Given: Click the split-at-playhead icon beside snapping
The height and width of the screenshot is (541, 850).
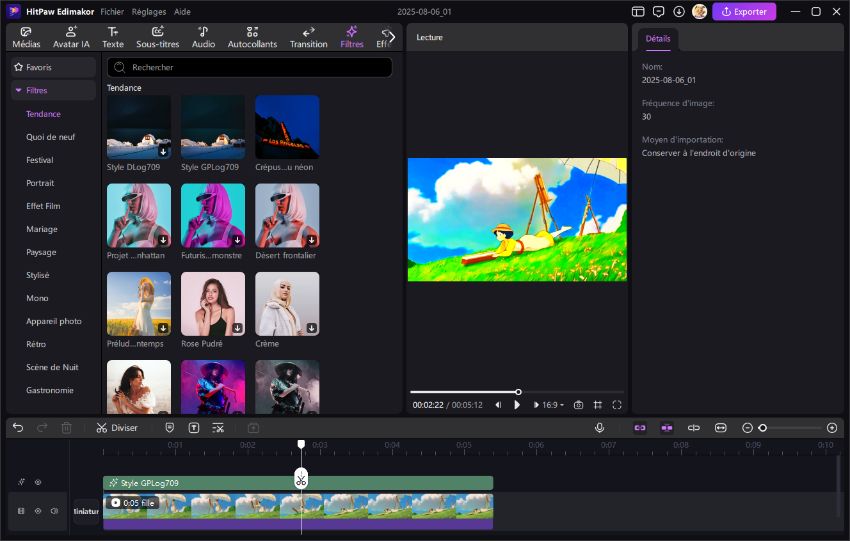Looking at the screenshot, I should point(693,428).
